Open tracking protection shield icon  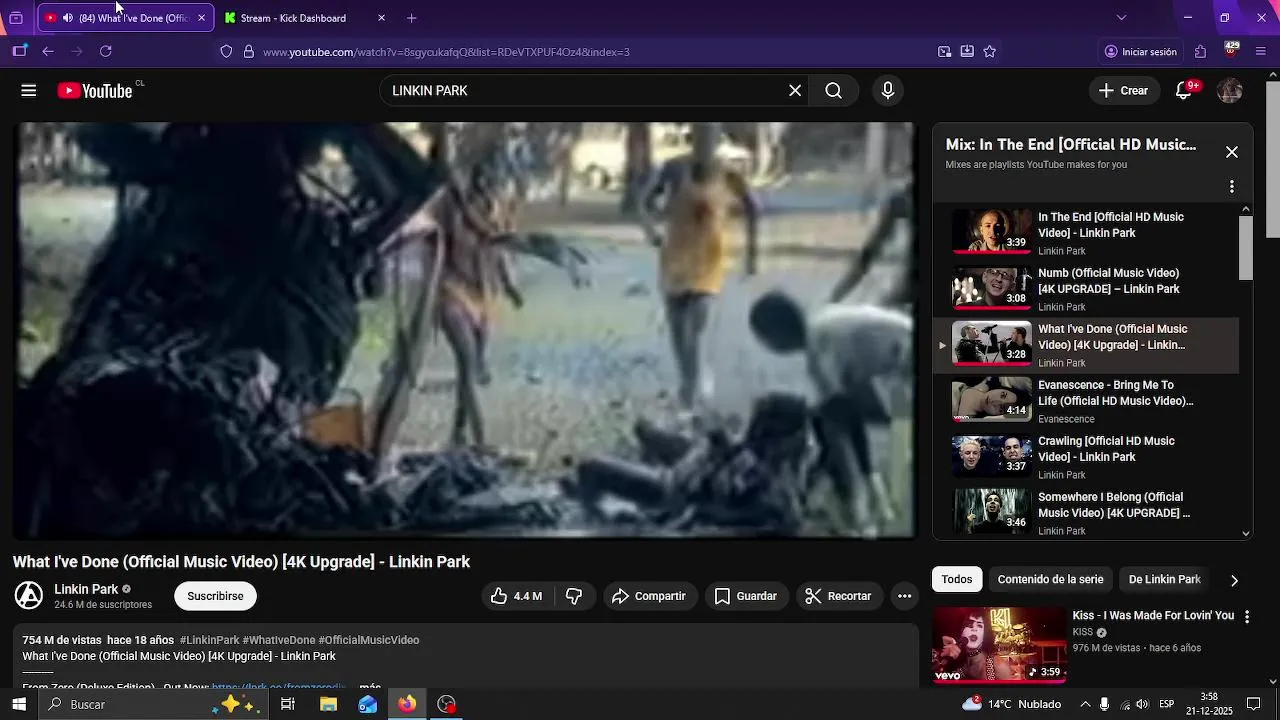coord(226,52)
